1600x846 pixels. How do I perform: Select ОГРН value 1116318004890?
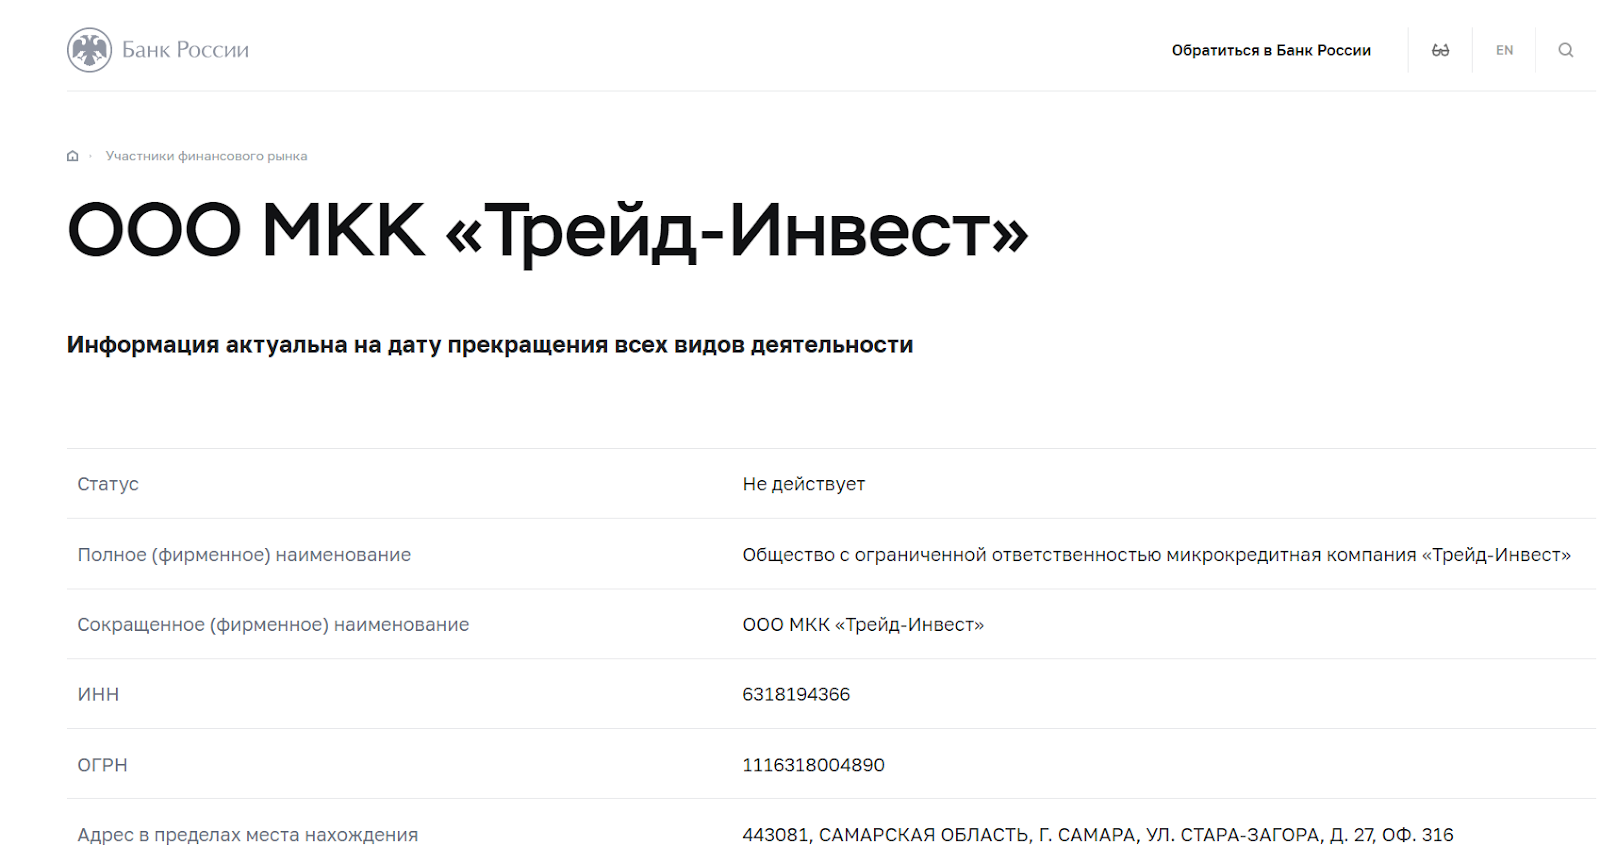point(813,765)
